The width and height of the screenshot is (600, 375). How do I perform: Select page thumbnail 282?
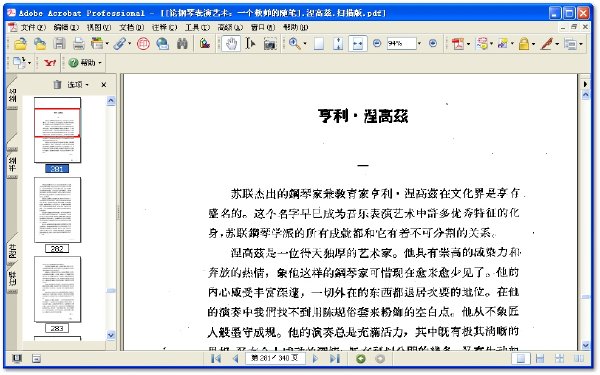click(x=57, y=210)
